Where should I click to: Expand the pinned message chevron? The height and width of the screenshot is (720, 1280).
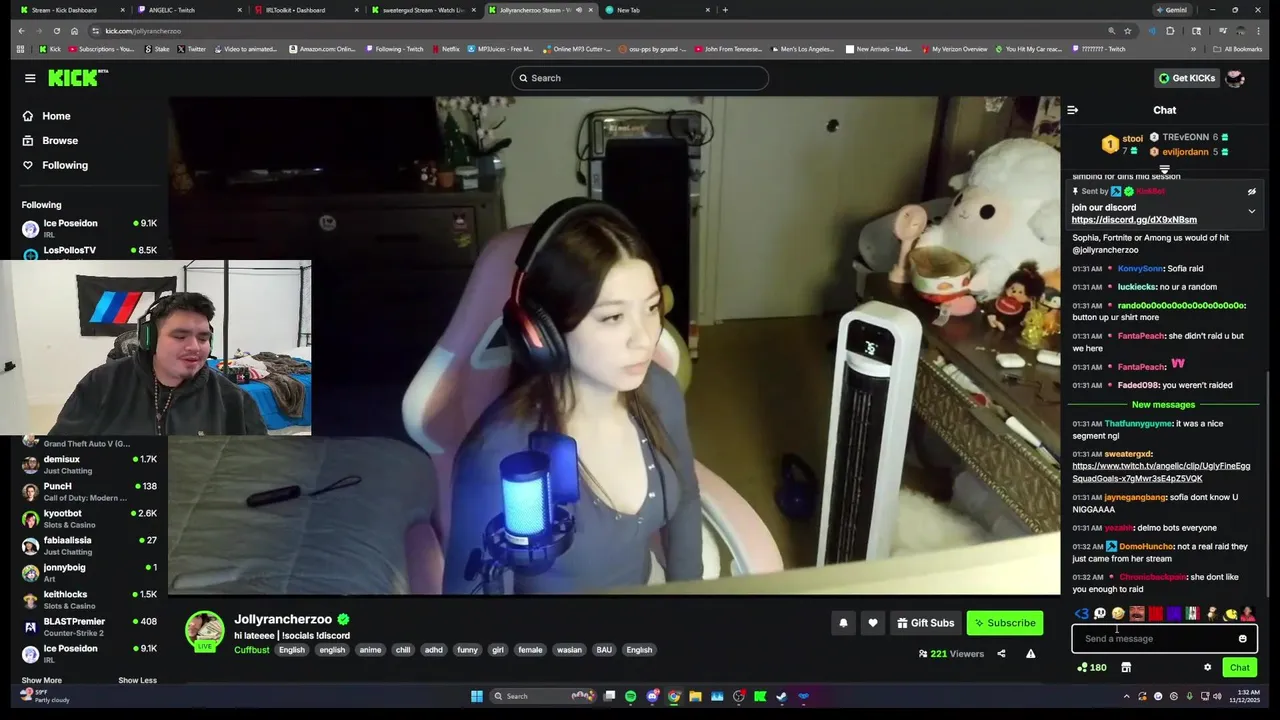[1251, 211]
